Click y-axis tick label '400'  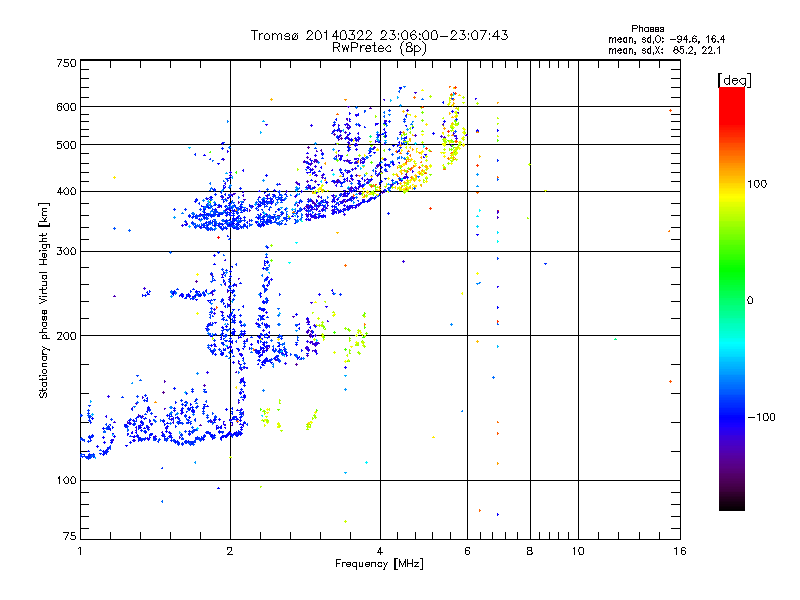point(66,192)
